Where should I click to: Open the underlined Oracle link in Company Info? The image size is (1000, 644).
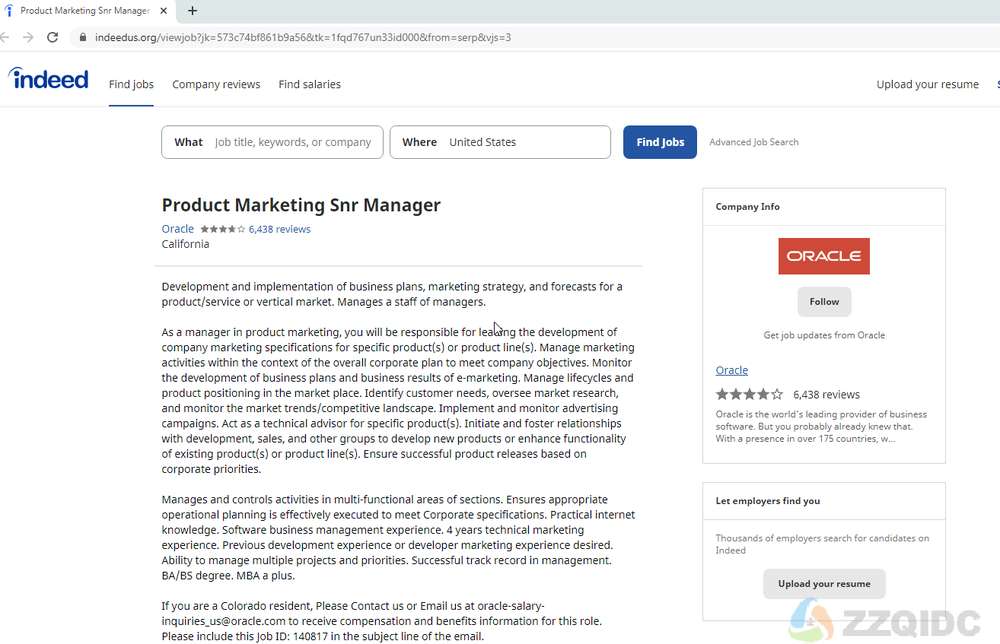tap(732, 370)
